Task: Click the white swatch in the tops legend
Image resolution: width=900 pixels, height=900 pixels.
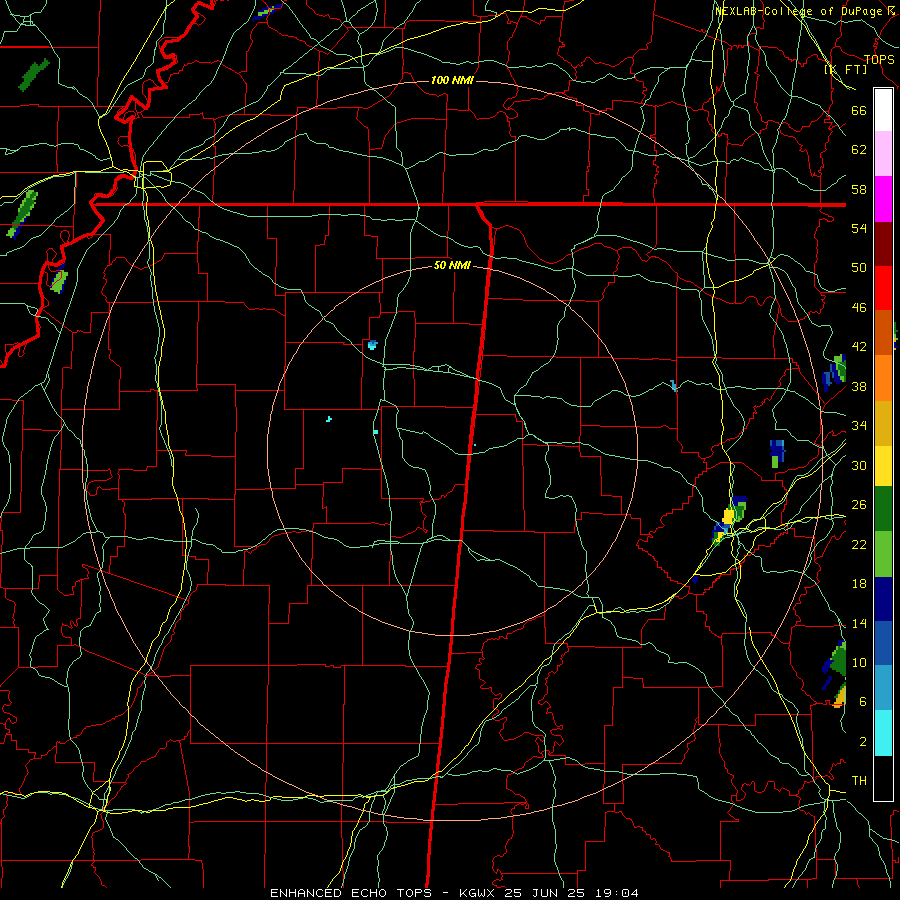Action: (883, 110)
